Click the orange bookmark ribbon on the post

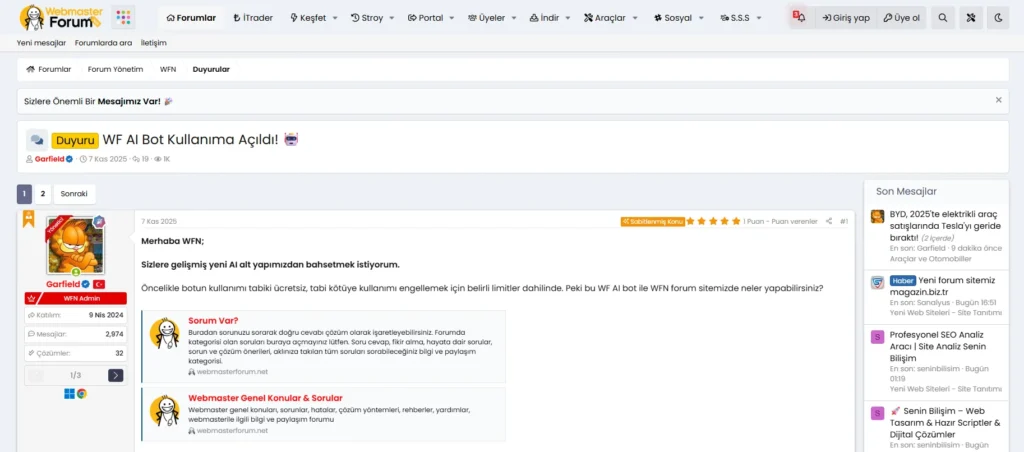click(29, 219)
